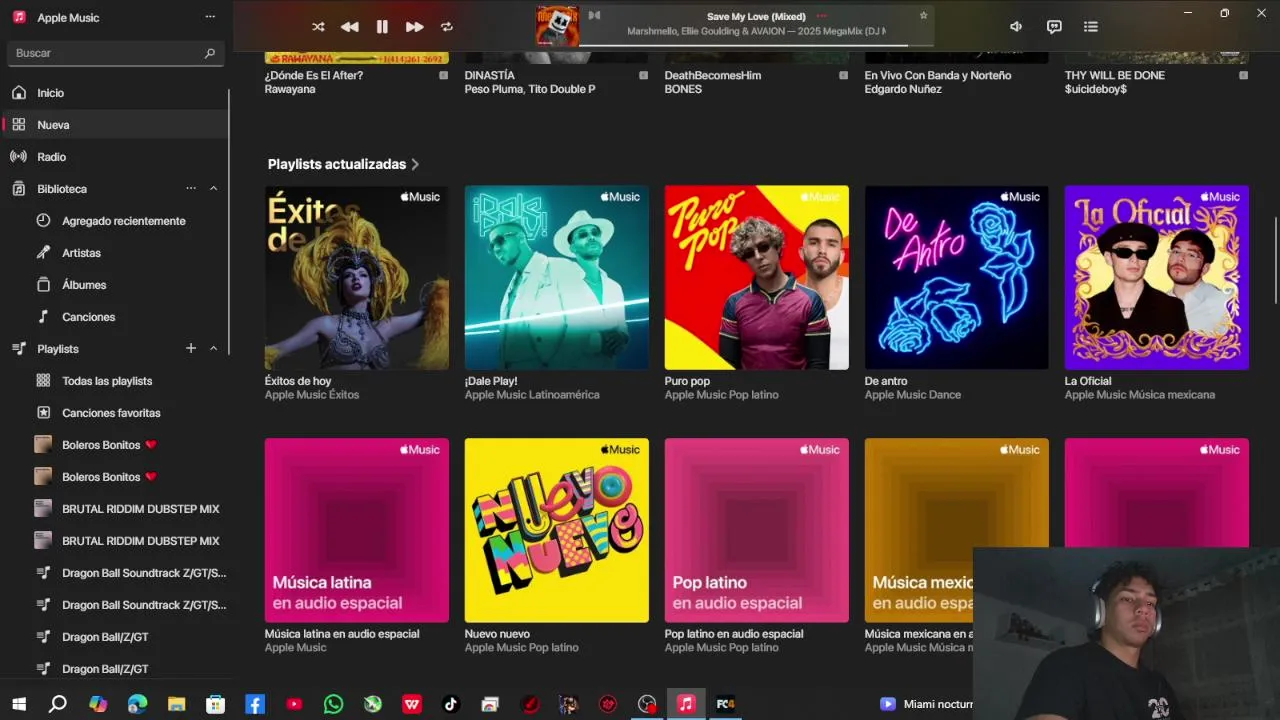1280x720 pixels.
Task: Open Pop latino en audio espacial cover
Action: pos(757,530)
